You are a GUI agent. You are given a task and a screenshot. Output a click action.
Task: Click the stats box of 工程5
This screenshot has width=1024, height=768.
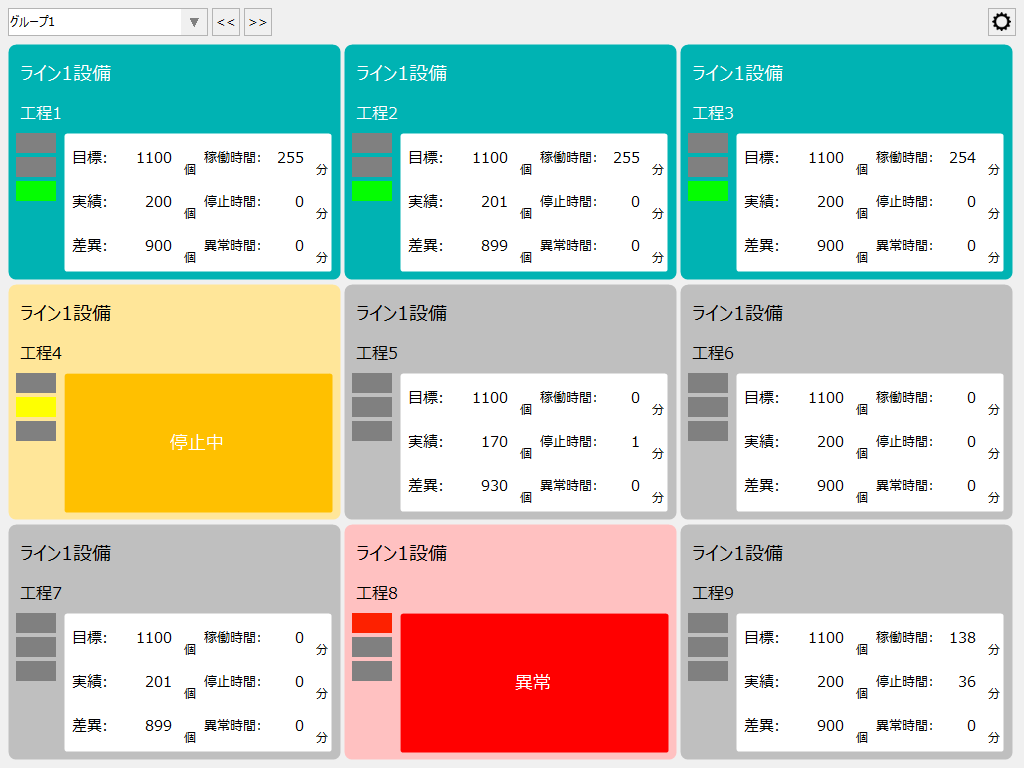pos(534,442)
